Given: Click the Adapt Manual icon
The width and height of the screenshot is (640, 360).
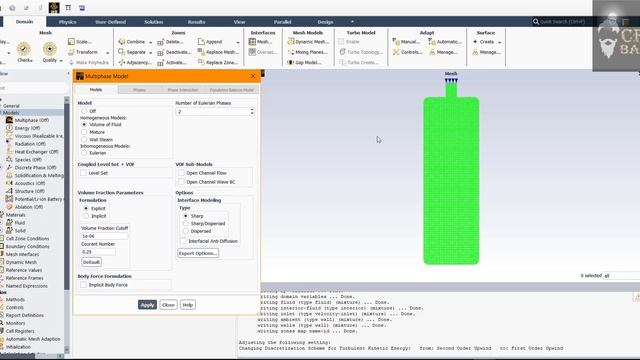Looking at the screenshot, I should tap(396, 42).
